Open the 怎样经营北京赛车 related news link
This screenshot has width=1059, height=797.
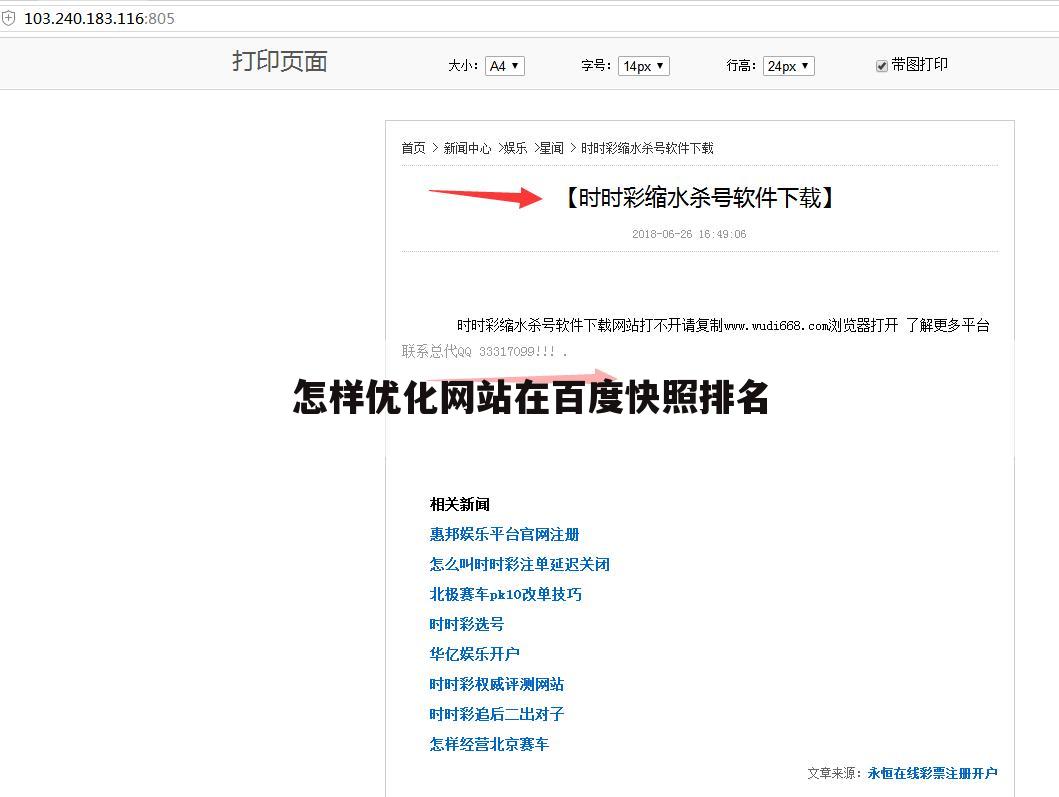click(488, 744)
